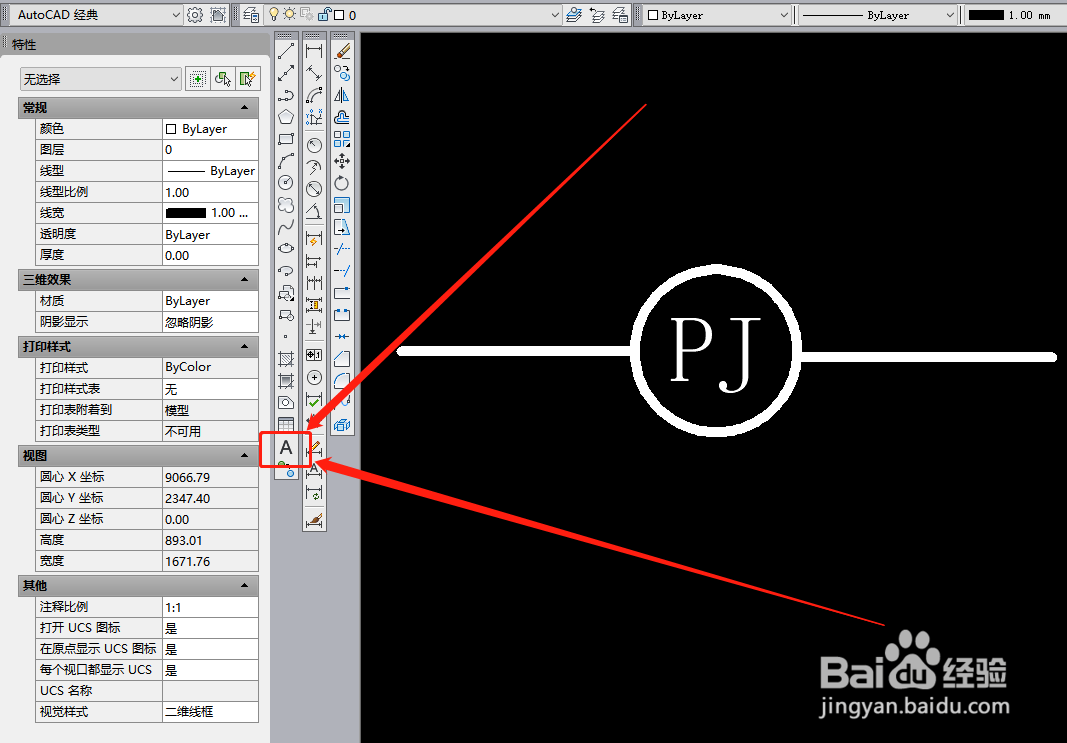The height and width of the screenshot is (743, 1067).
Task: Select the Circle drawing tool
Action: pos(286,182)
